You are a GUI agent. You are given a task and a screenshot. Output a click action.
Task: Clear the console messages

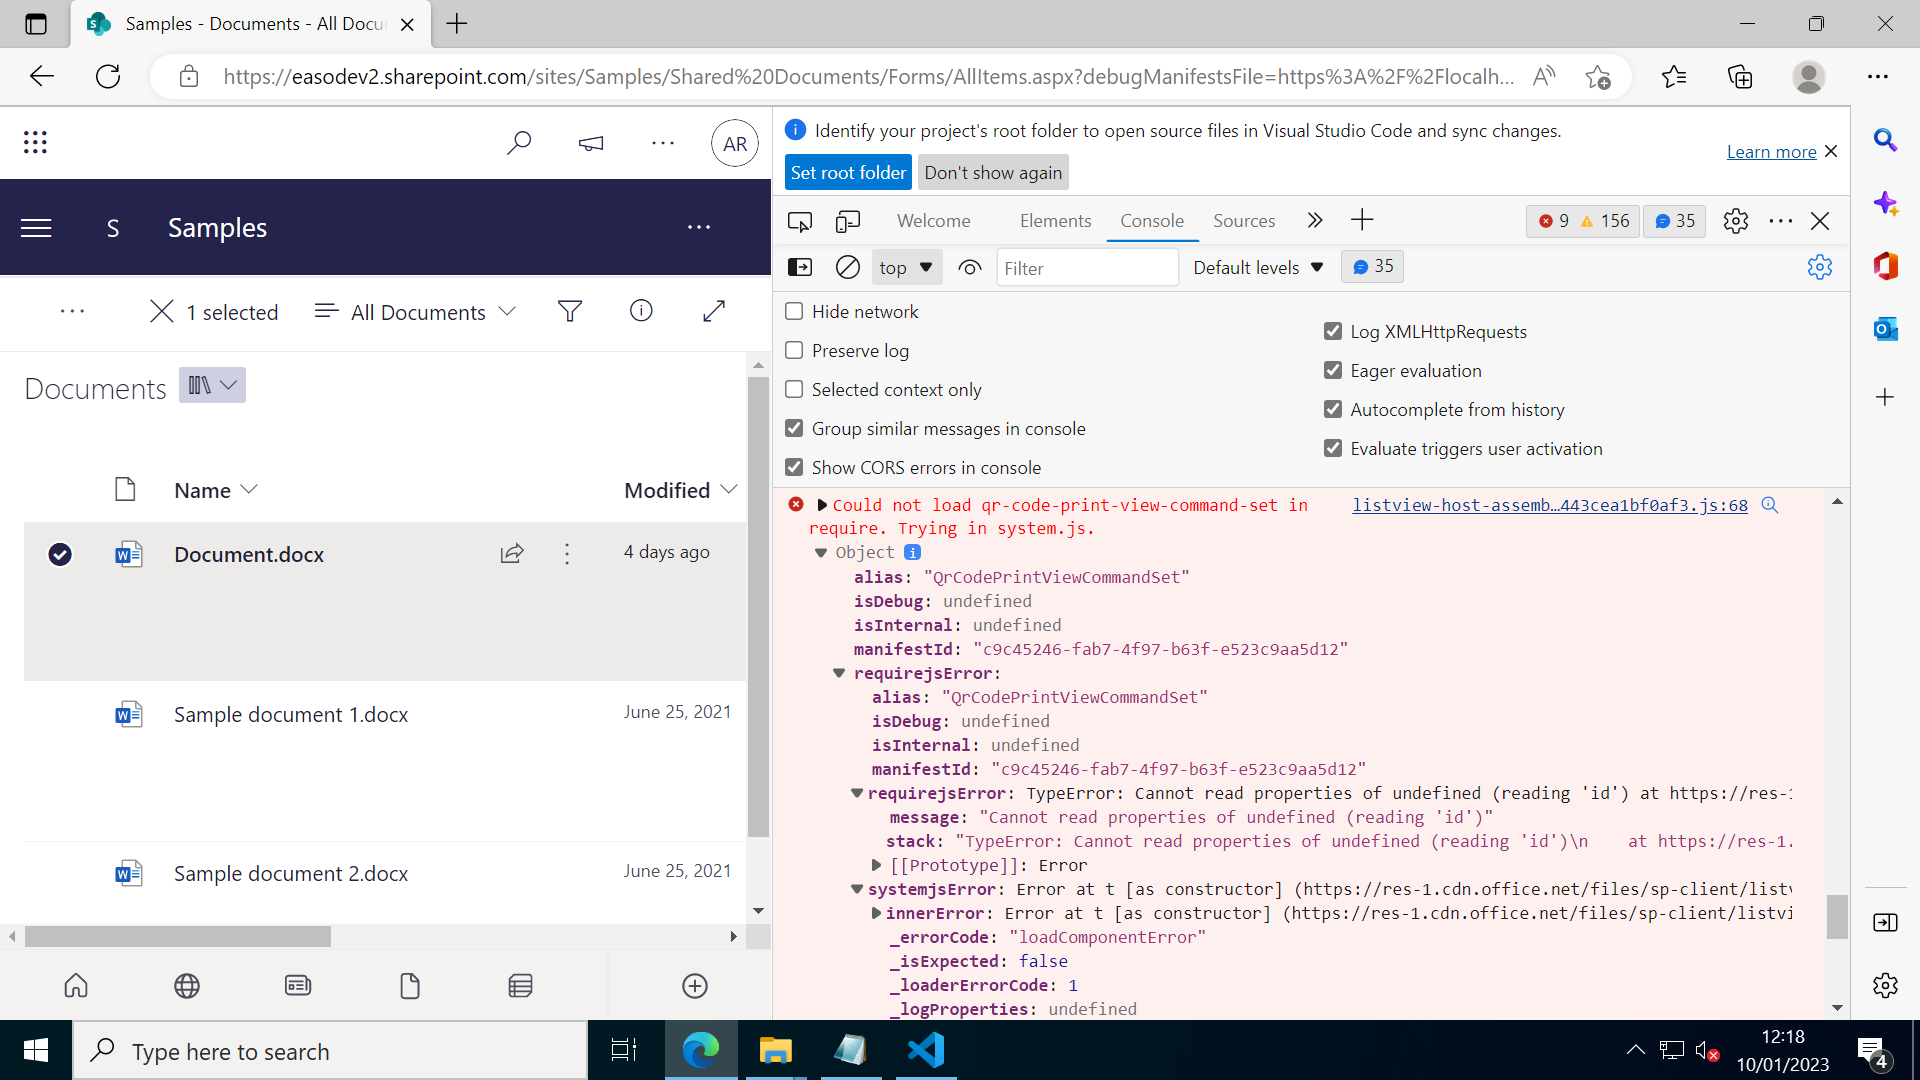pos(847,267)
